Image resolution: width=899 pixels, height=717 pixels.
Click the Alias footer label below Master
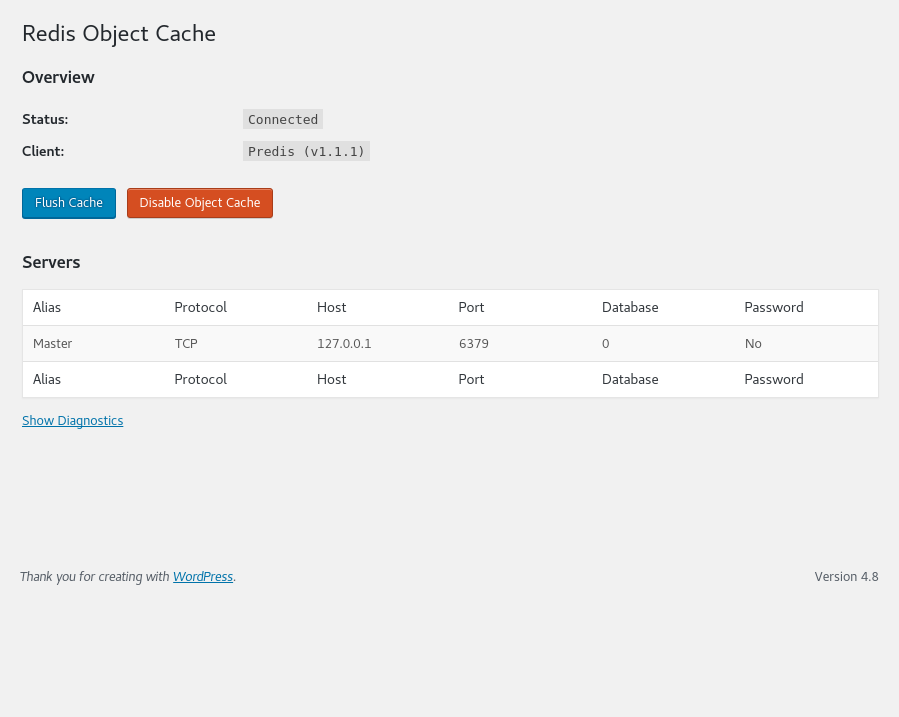[47, 379]
